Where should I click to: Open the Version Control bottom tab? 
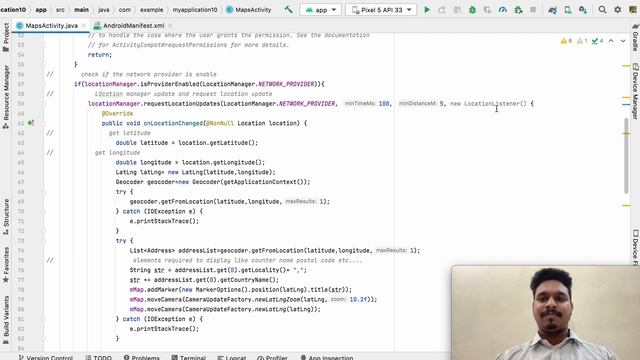point(46,357)
